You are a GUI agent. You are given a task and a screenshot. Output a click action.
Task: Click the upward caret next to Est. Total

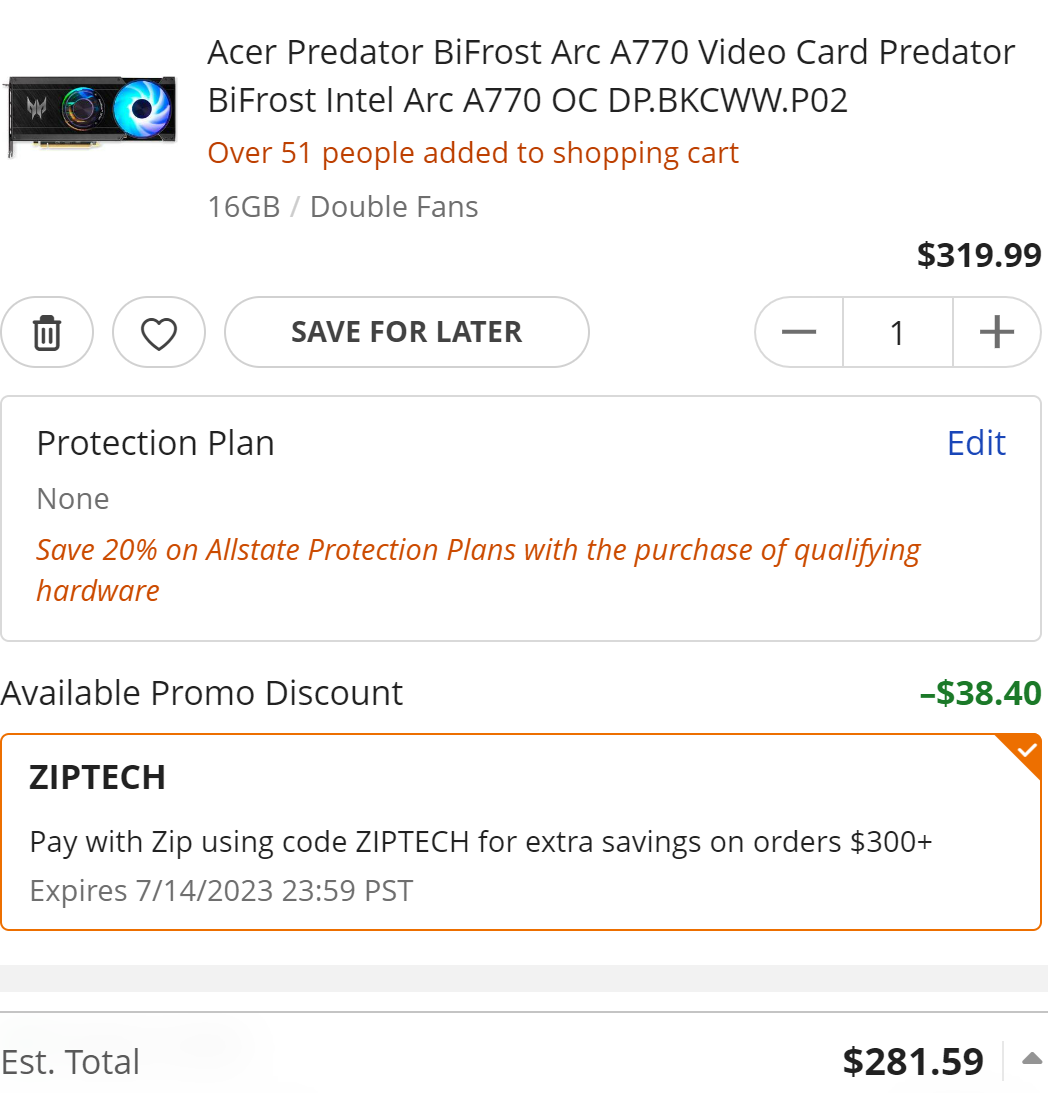coord(1031,1057)
